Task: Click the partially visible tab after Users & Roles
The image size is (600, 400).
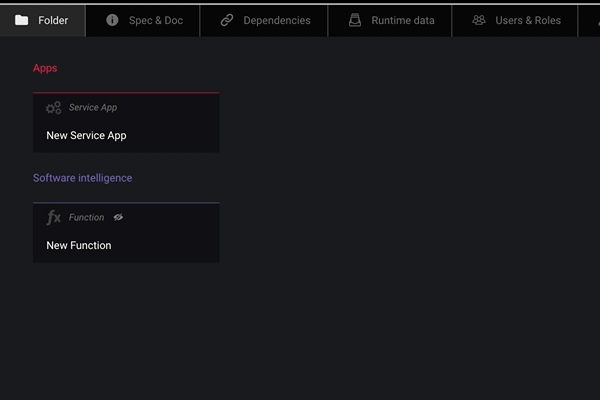Action: 590,20
